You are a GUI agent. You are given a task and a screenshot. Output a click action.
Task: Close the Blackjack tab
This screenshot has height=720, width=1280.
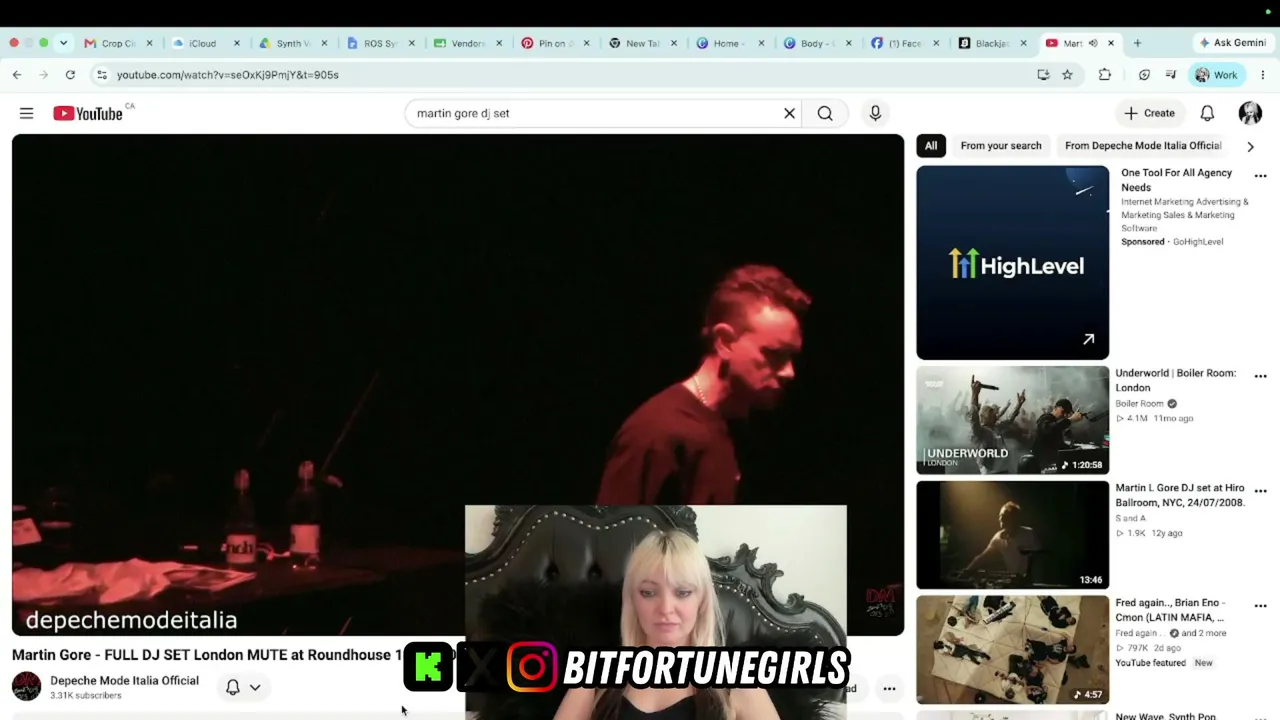tap(1023, 43)
